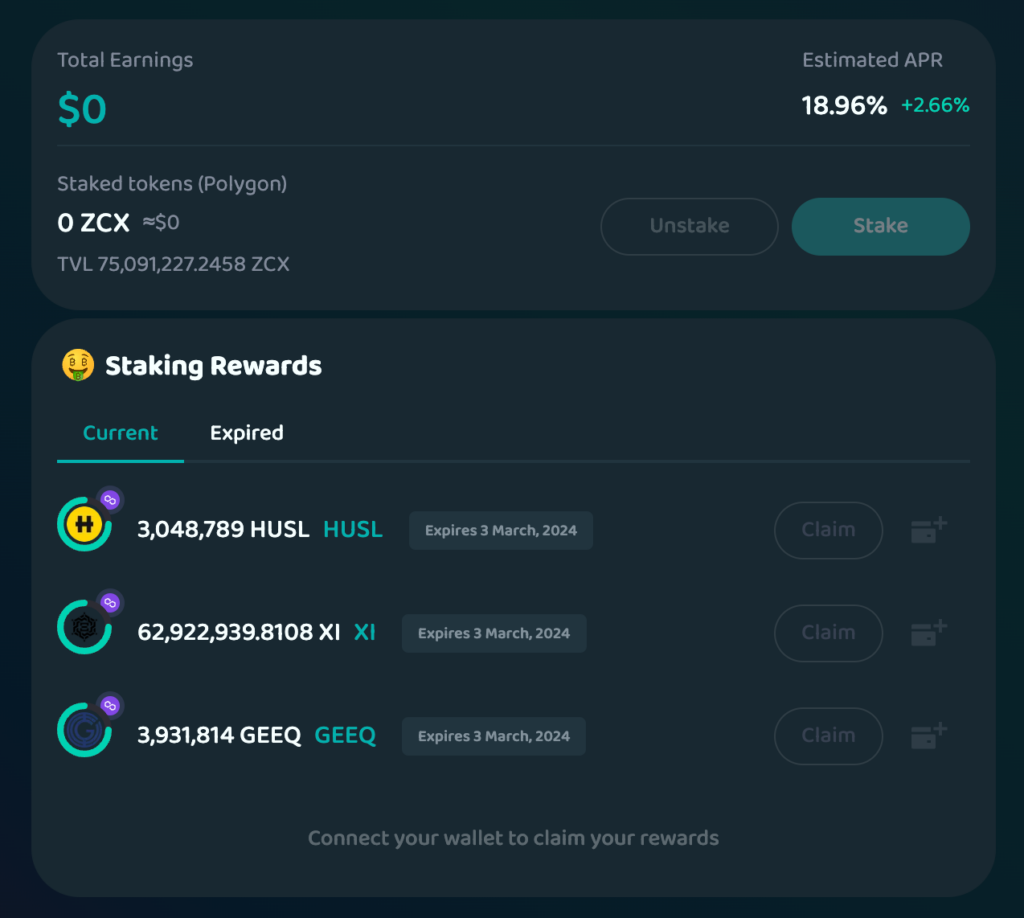
Task: Click Polygon chain badge on HUSL logo
Action: [x=110, y=500]
